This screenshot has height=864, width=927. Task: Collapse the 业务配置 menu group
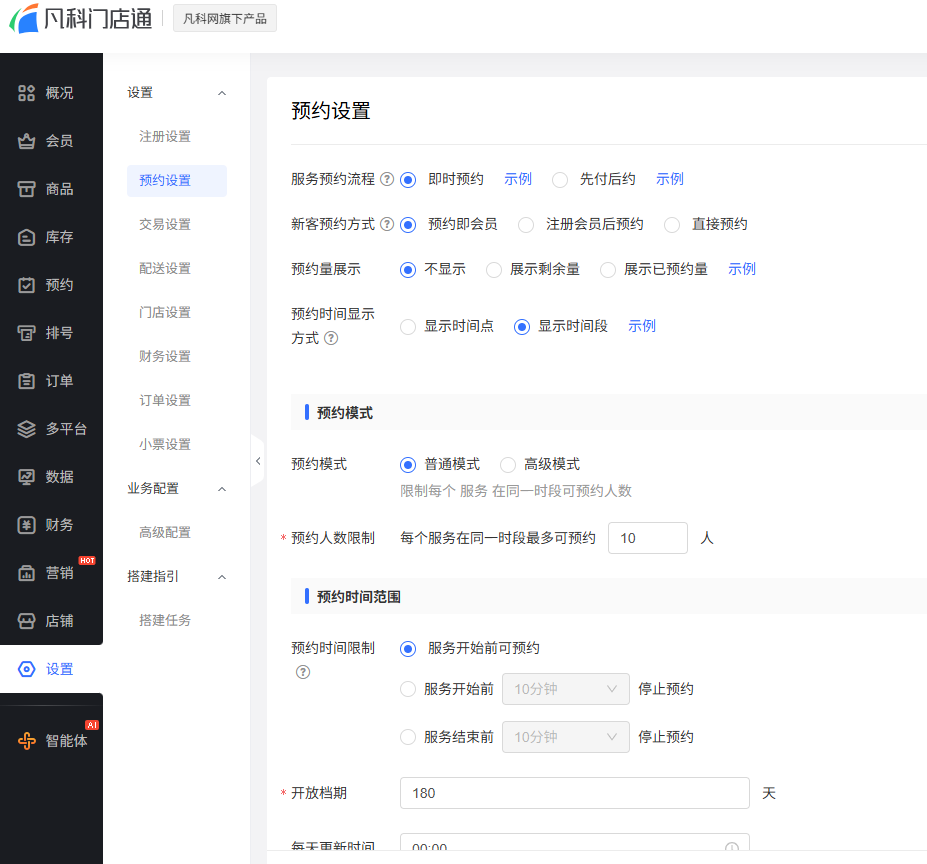tap(222, 489)
